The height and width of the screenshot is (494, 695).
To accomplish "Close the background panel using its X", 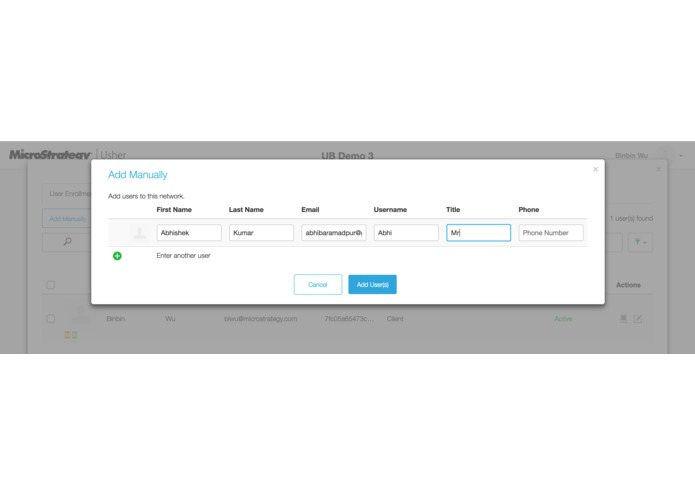I will 658,169.
